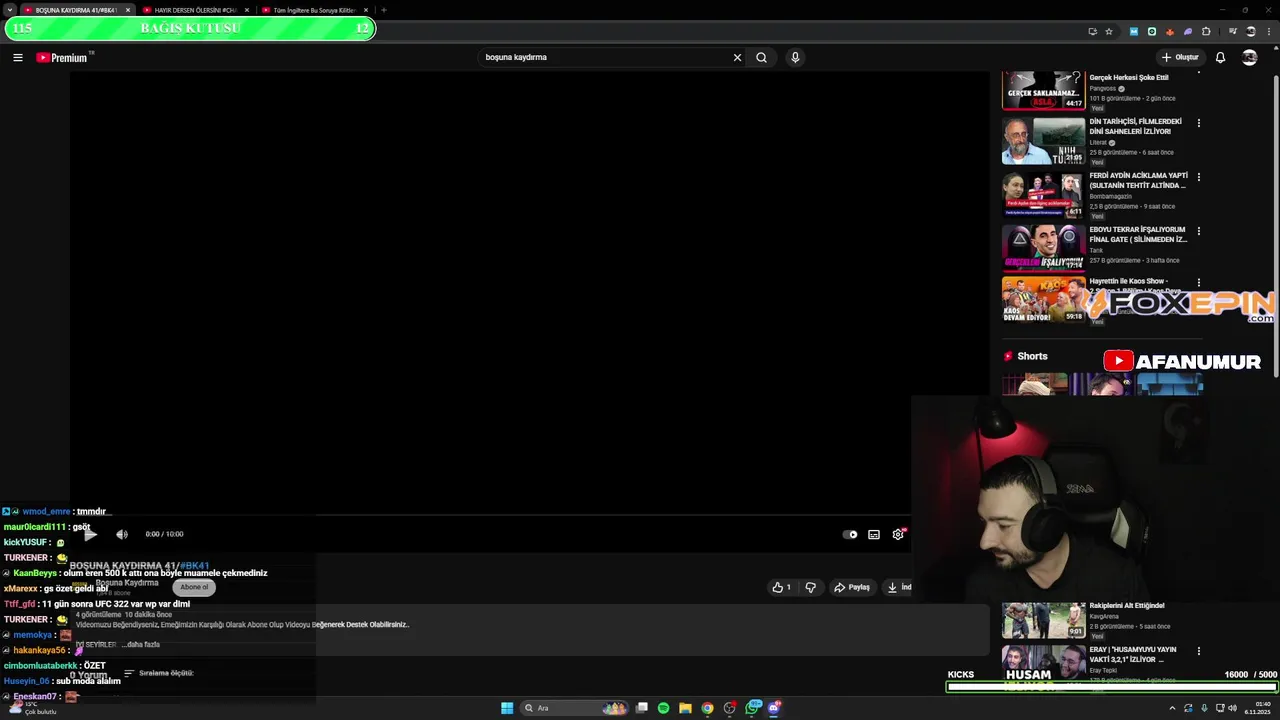
Task: Open the Chrome extensions puzzle icon
Action: [x=1206, y=31]
